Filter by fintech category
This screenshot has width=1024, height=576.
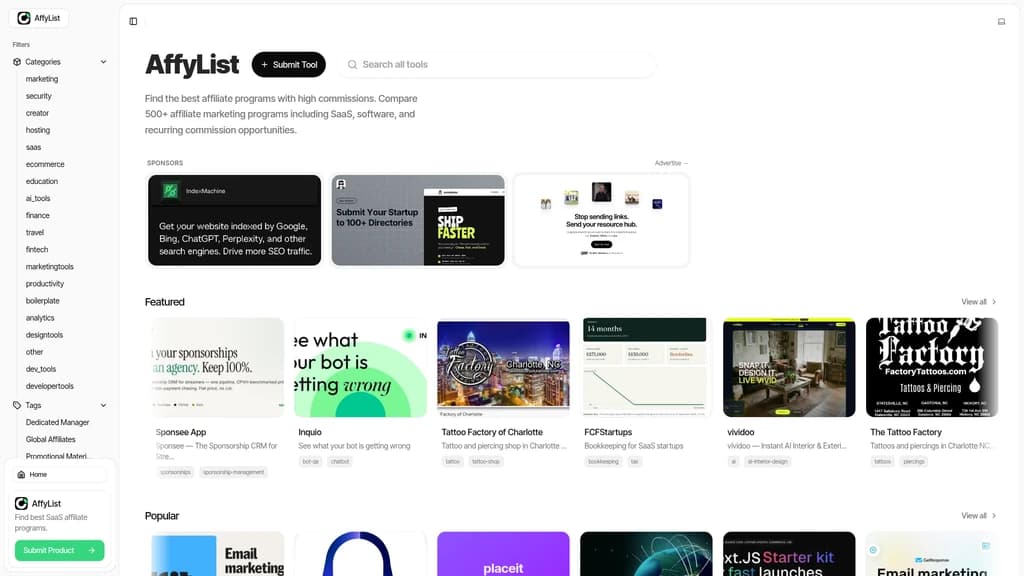pyautogui.click(x=37, y=249)
